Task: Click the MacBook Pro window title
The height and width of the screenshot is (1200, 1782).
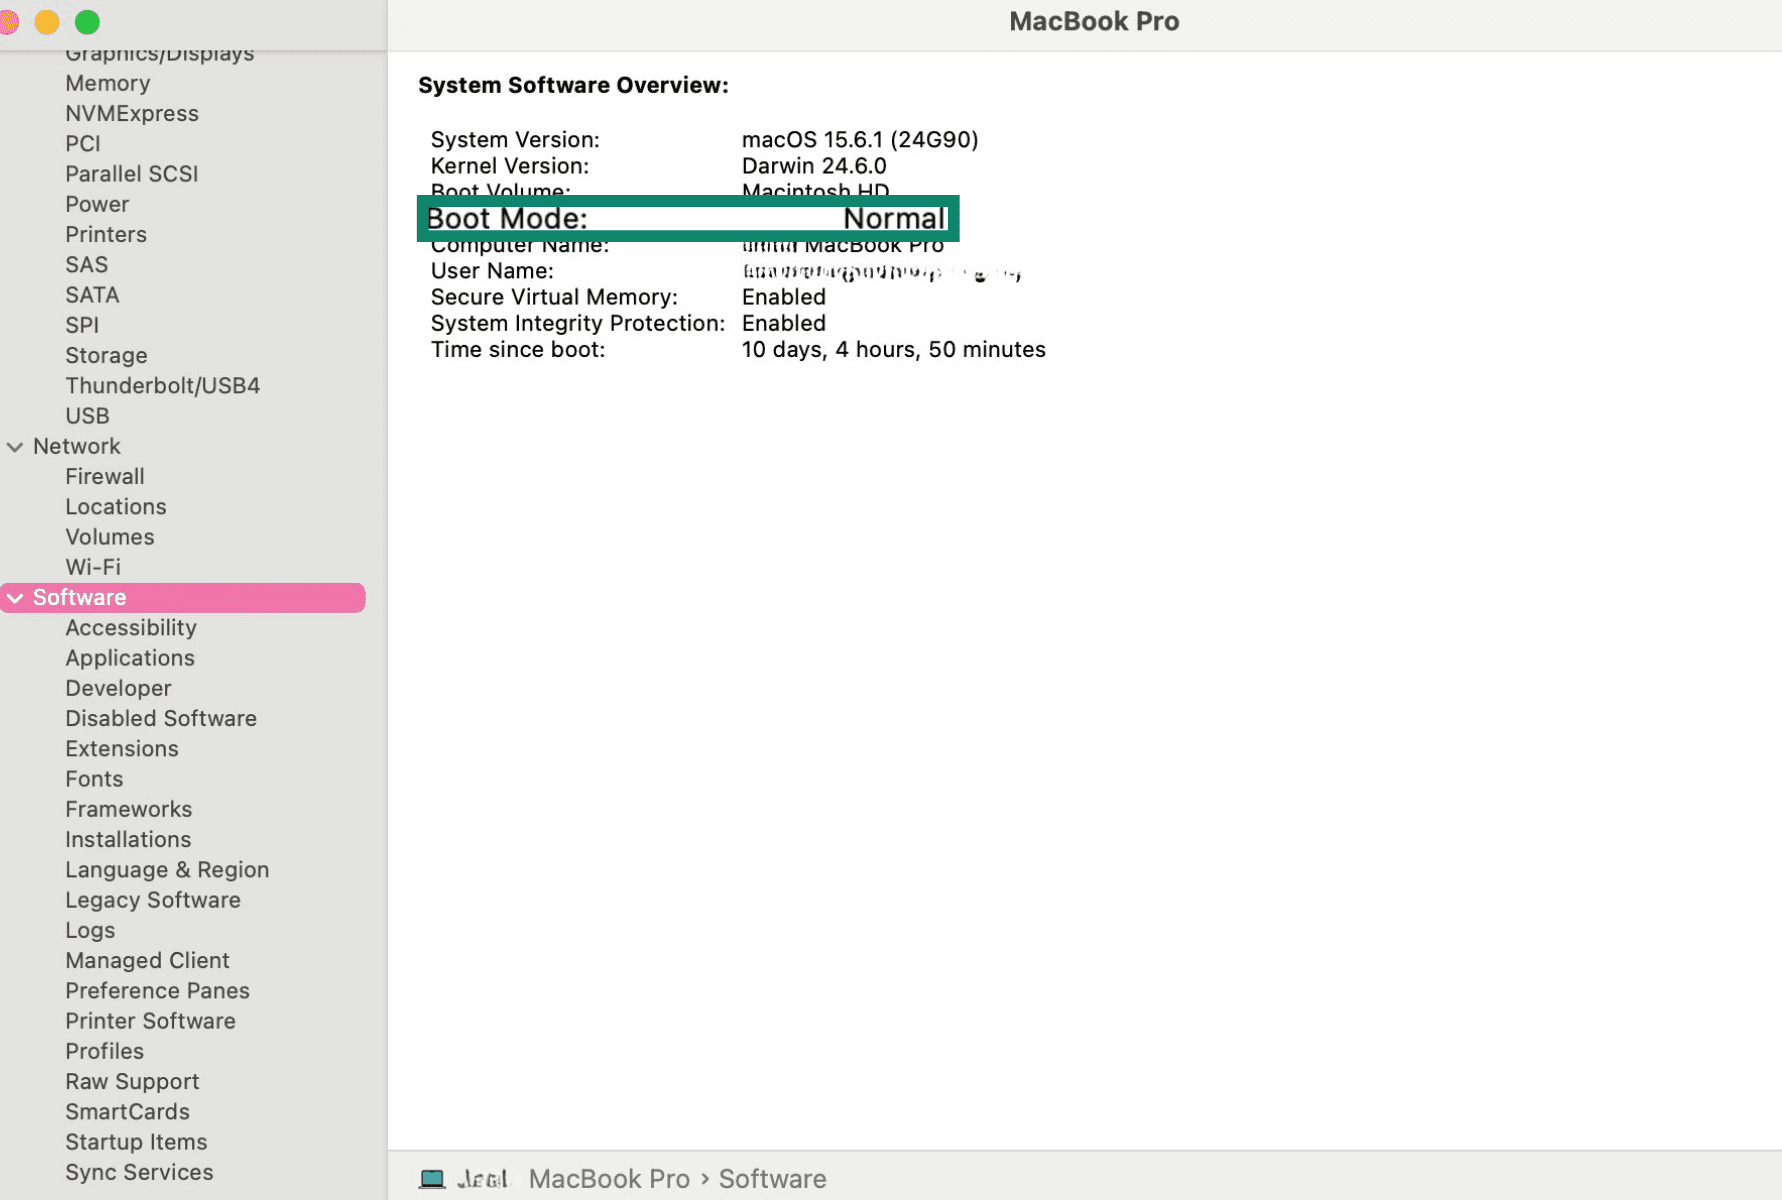Action: 1094,21
